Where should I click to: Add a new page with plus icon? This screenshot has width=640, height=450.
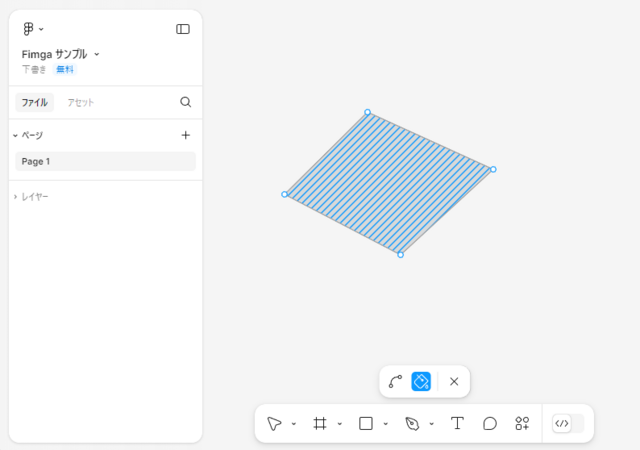tap(186, 135)
